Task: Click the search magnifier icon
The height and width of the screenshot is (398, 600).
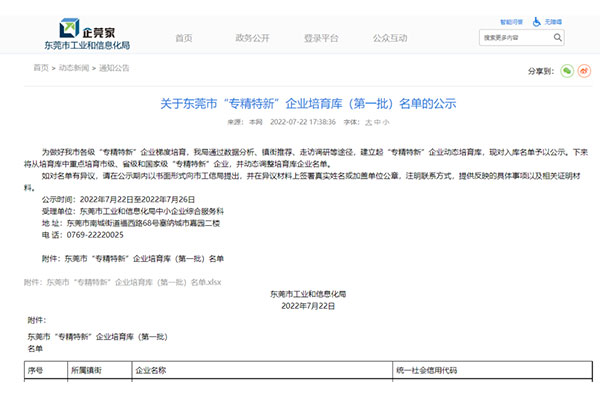Action: tap(558, 38)
